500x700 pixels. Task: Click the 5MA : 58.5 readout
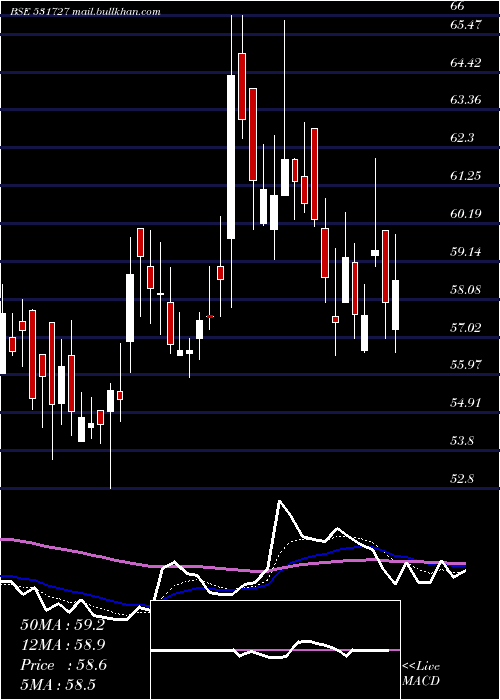coord(58,684)
